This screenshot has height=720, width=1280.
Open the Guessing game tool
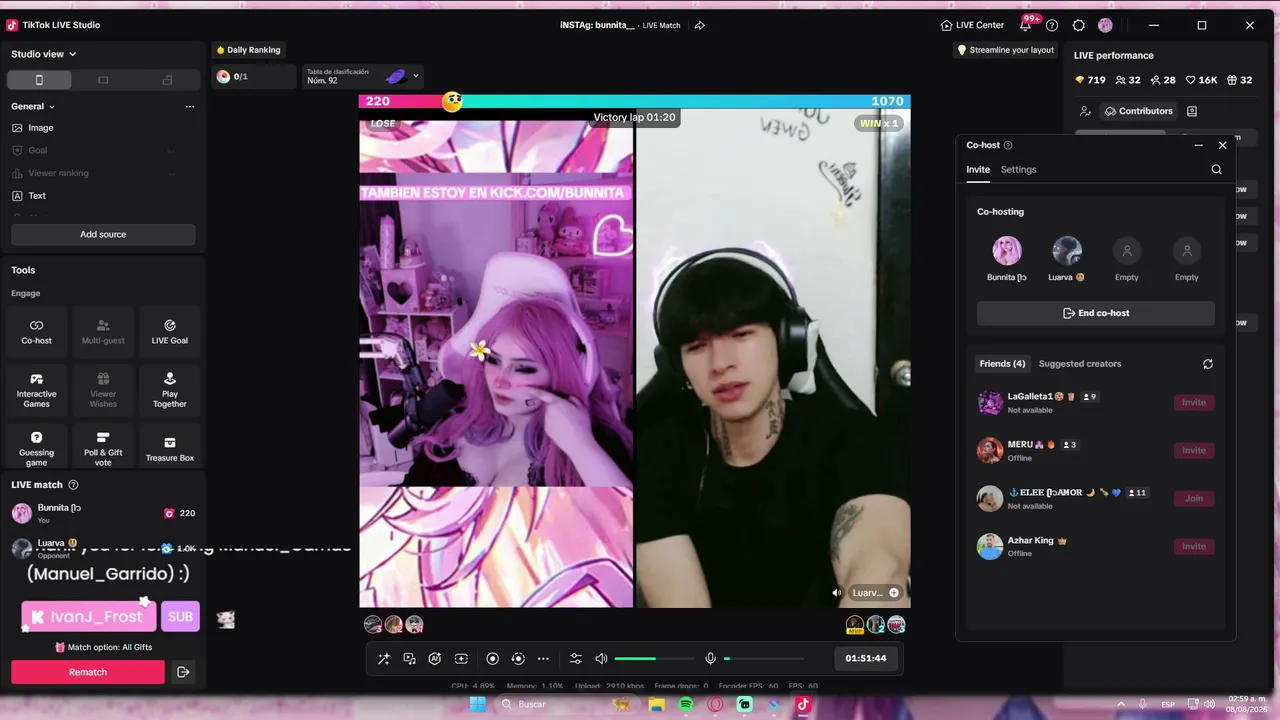click(x=37, y=445)
